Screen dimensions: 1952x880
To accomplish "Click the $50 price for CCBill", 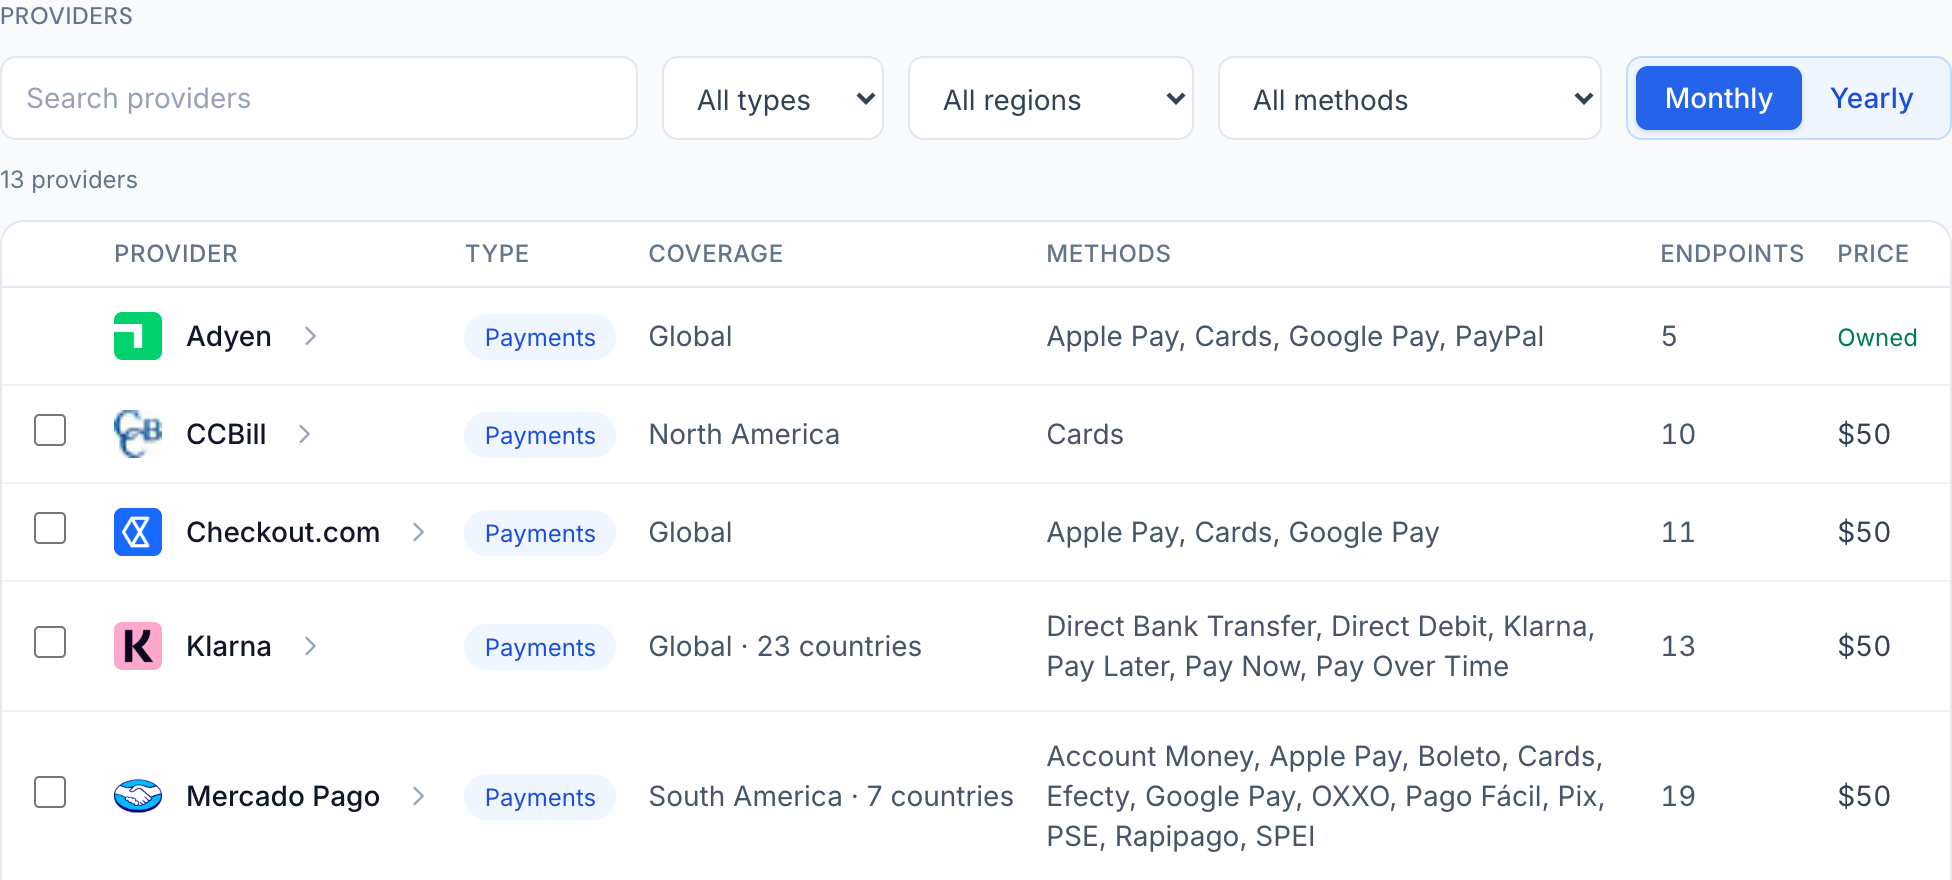I will click(x=1864, y=434).
